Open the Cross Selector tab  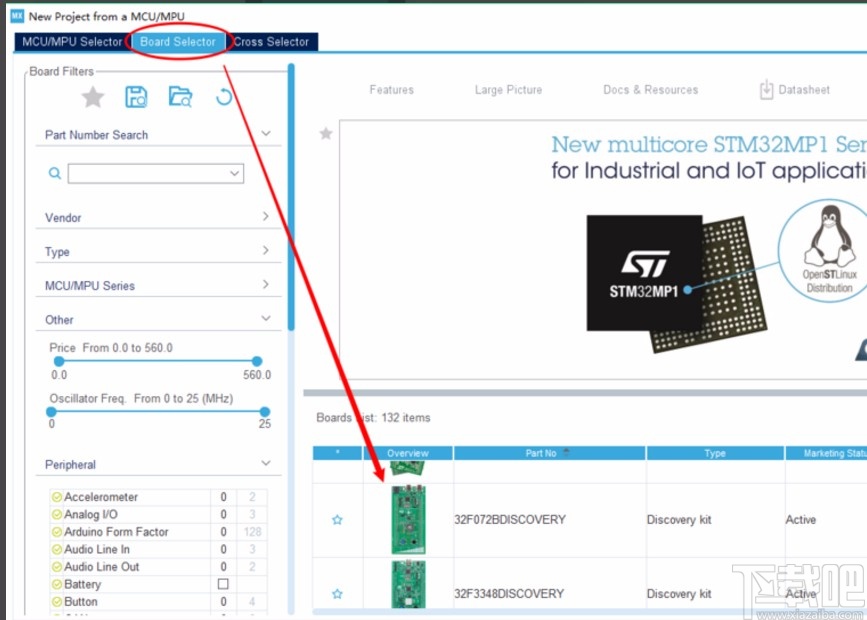pos(271,41)
